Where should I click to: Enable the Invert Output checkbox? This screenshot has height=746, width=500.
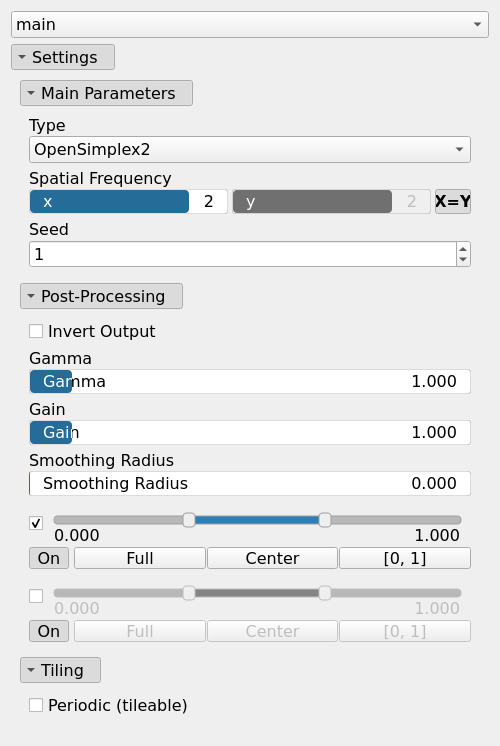(36, 331)
